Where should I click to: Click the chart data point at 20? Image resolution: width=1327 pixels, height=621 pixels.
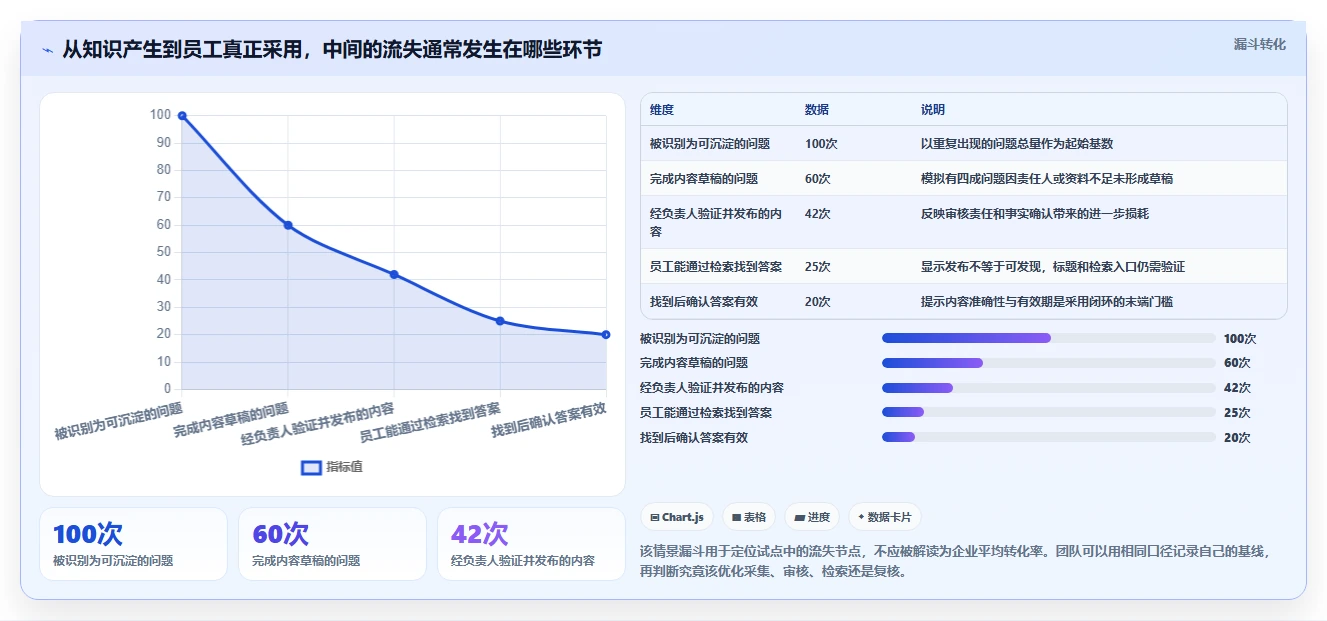click(x=606, y=334)
